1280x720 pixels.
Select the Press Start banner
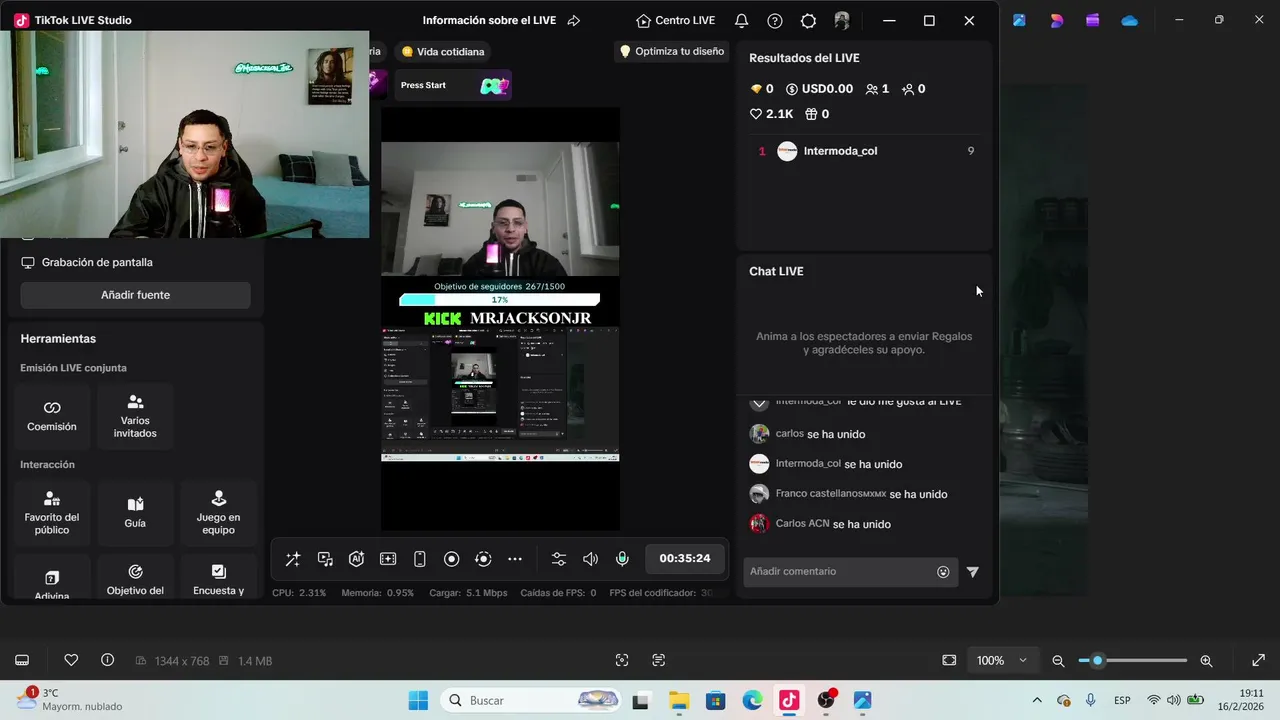(452, 85)
